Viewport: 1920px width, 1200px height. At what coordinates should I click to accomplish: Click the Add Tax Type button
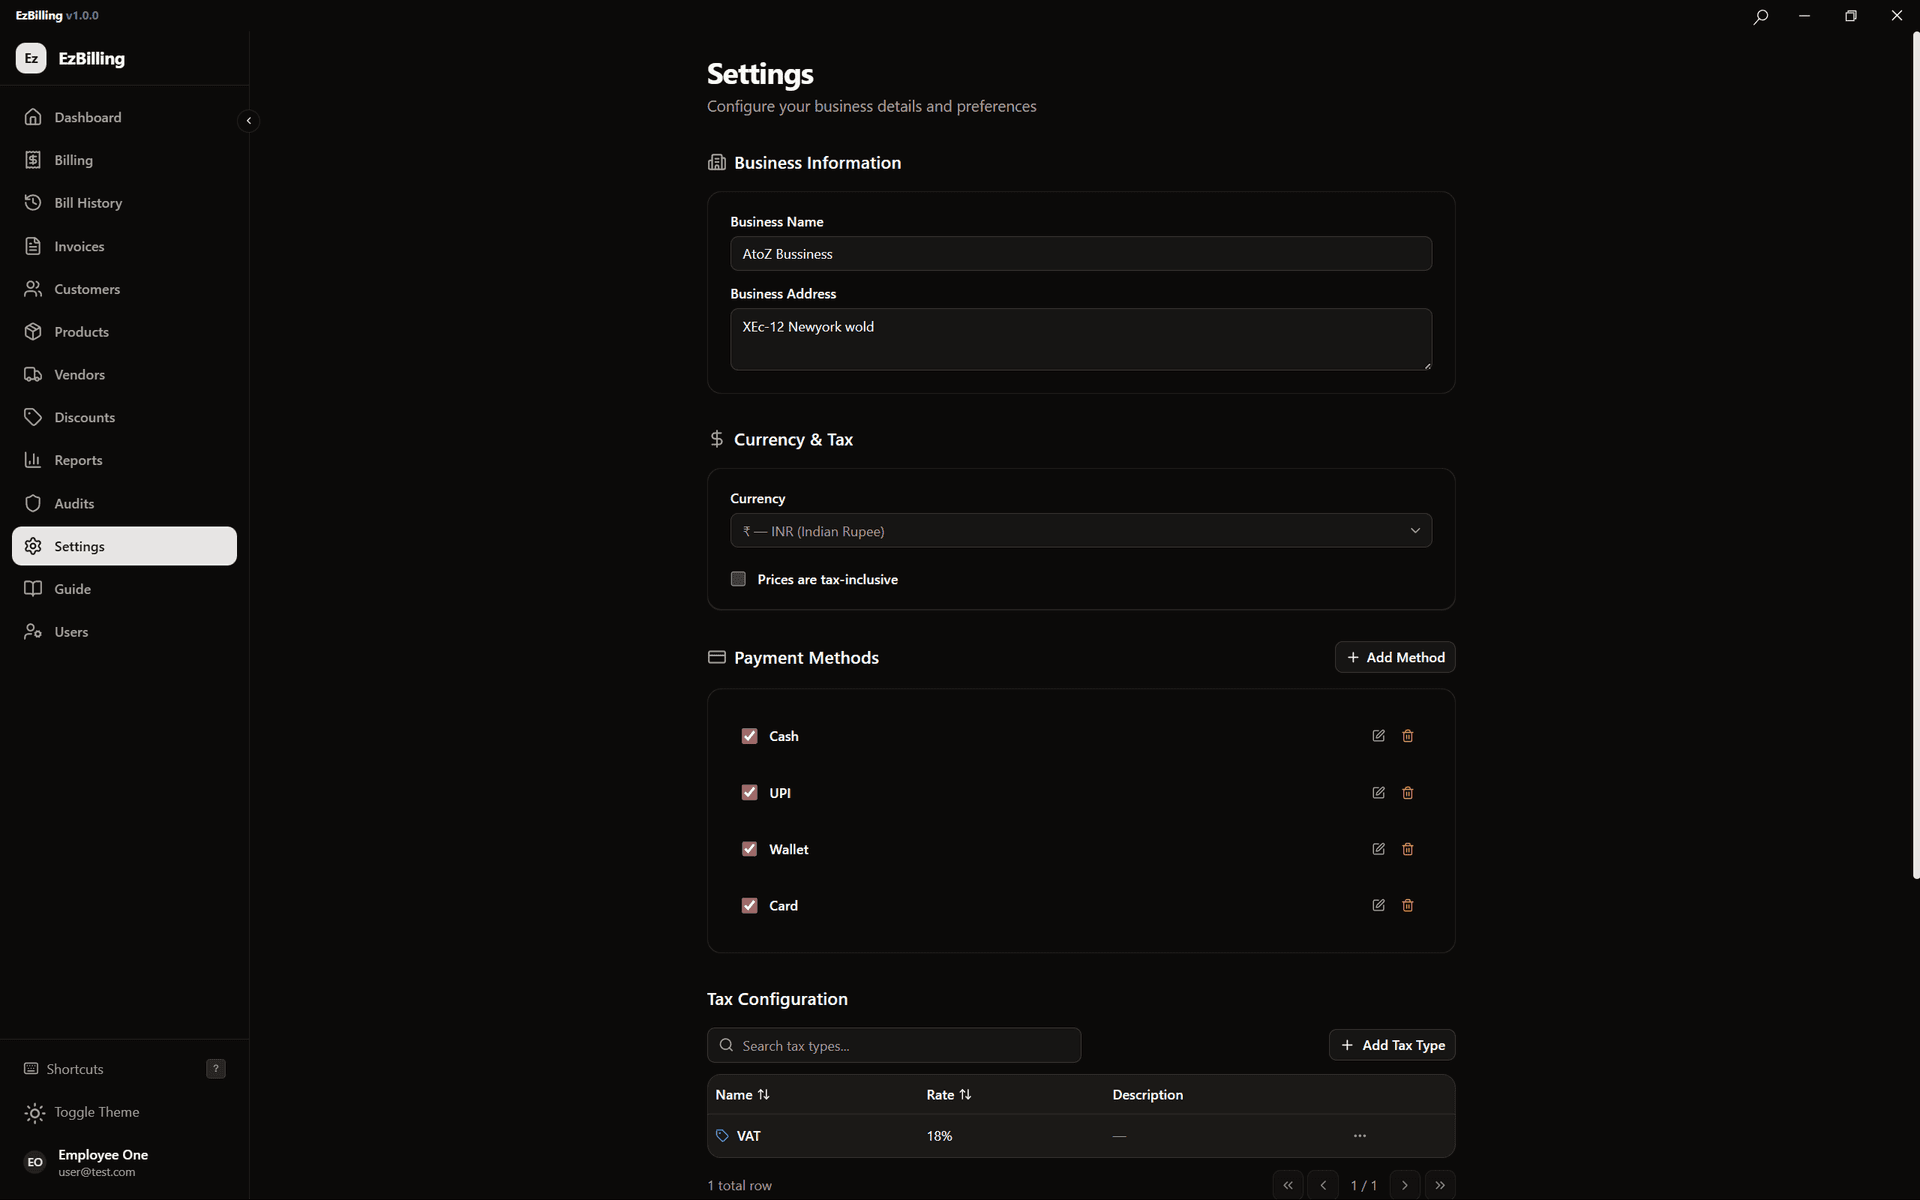click(1391, 1045)
